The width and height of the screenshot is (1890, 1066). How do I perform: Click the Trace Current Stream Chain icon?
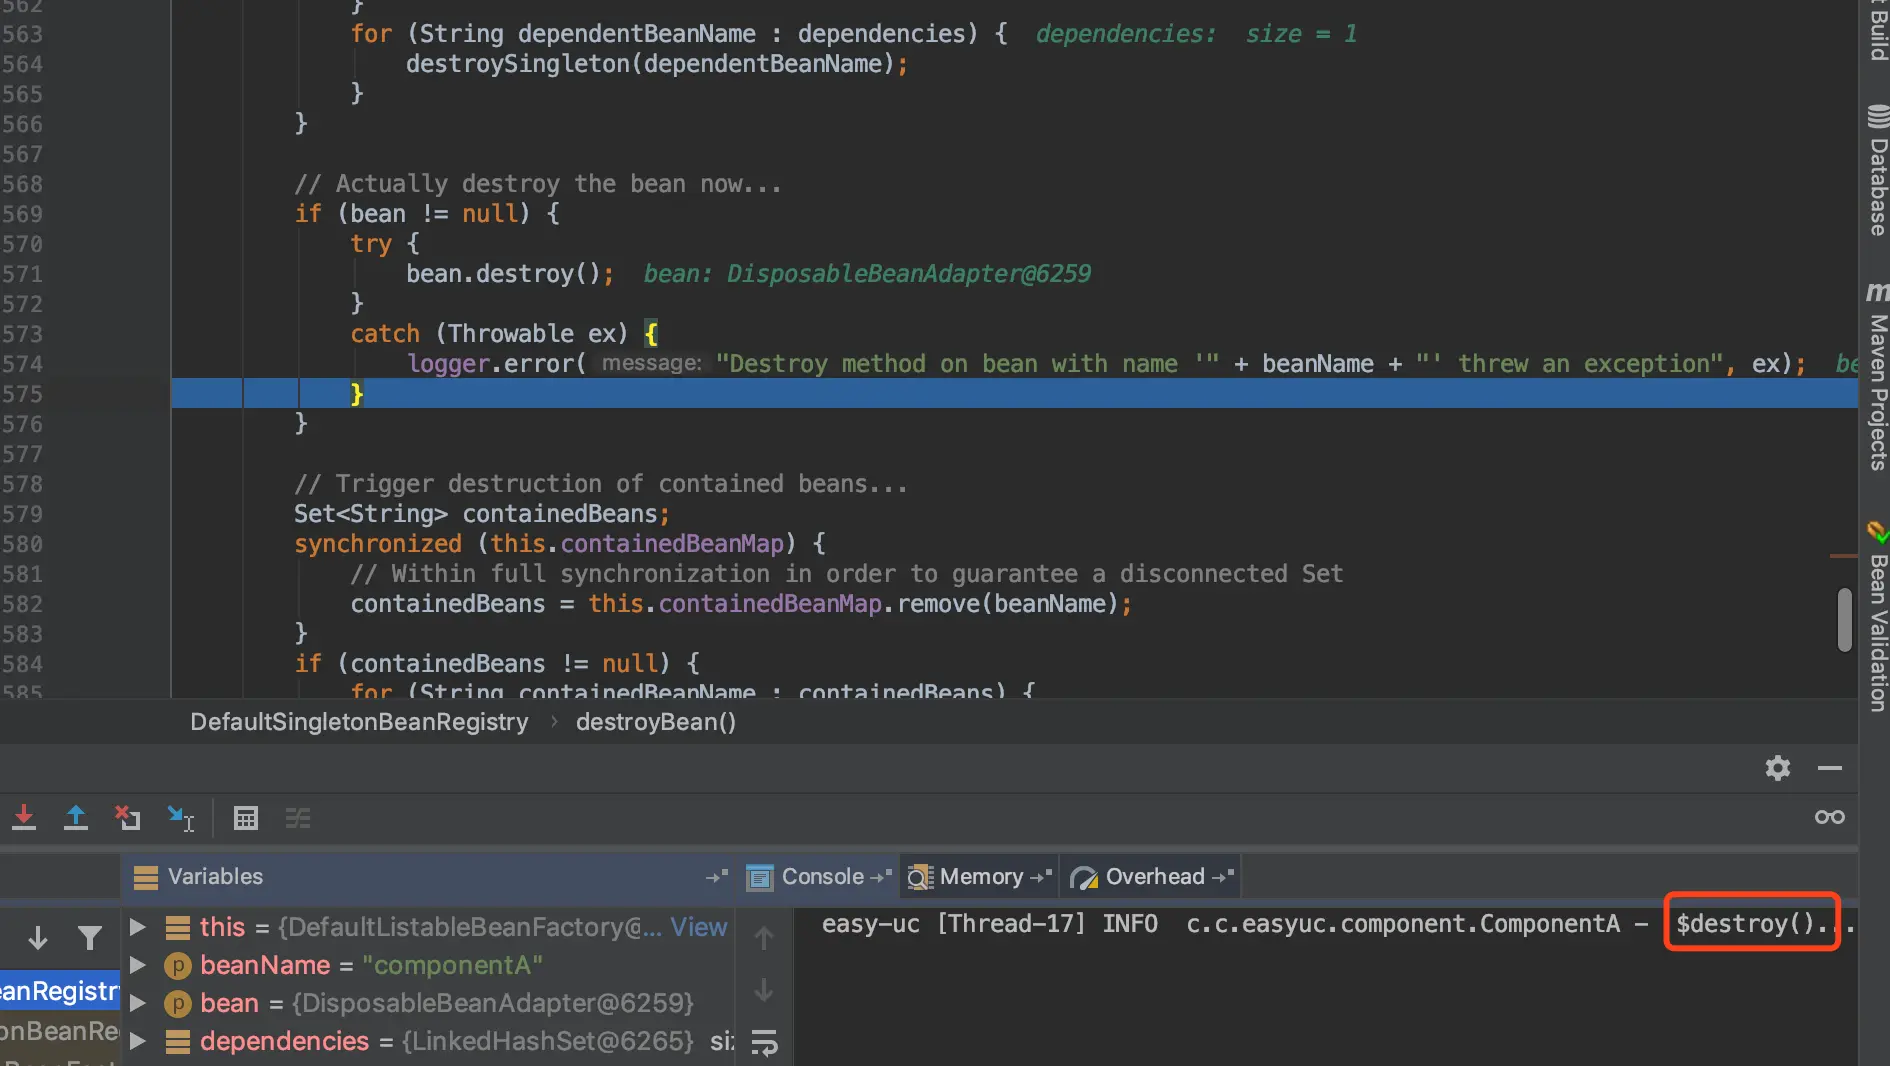point(298,818)
